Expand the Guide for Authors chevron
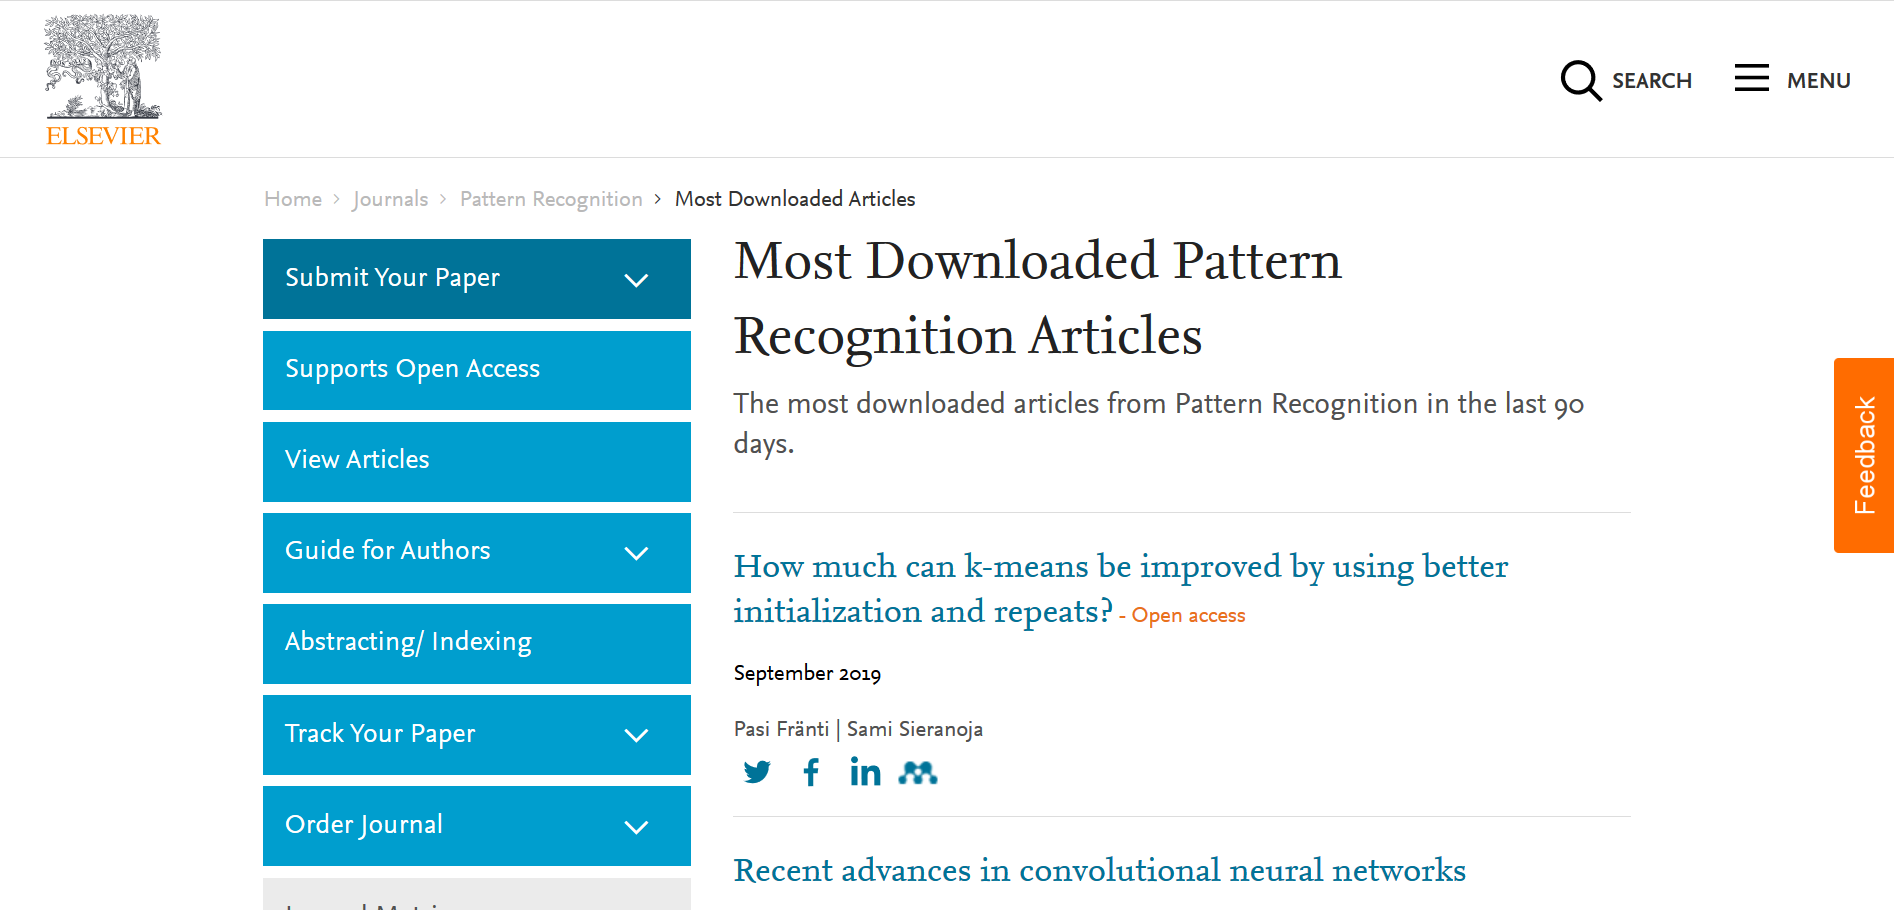The width and height of the screenshot is (1894, 910). (636, 553)
